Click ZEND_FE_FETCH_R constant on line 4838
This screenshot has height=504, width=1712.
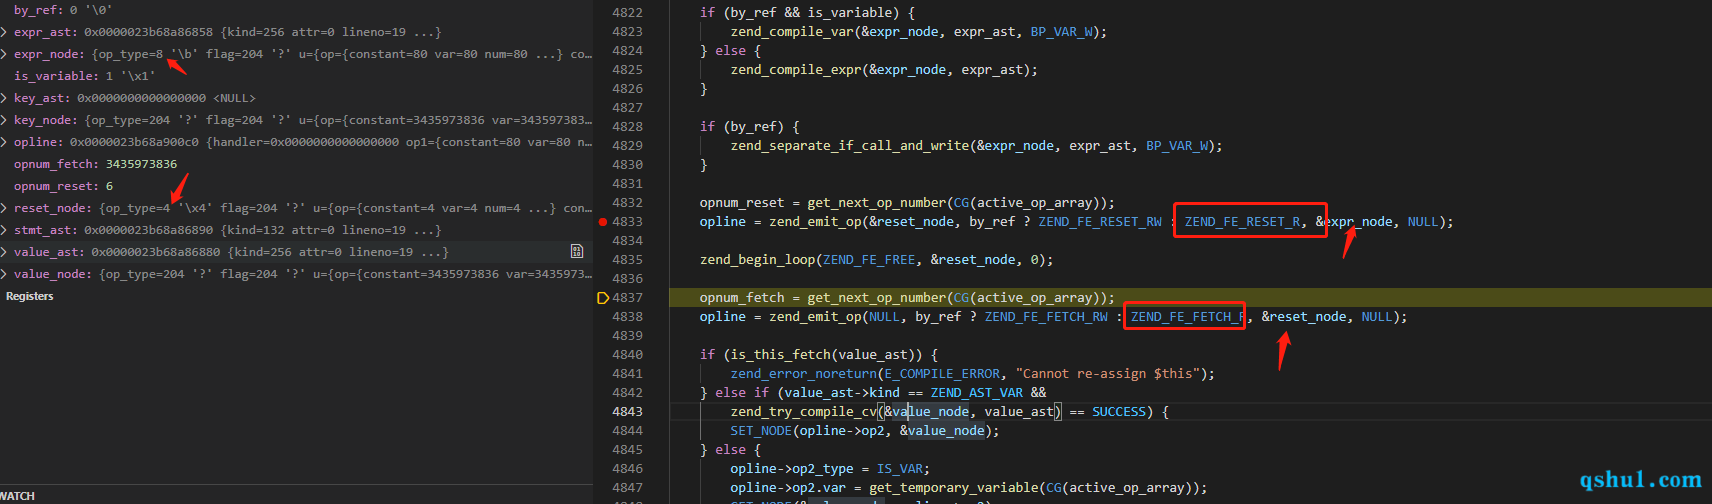tap(1188, 317)
